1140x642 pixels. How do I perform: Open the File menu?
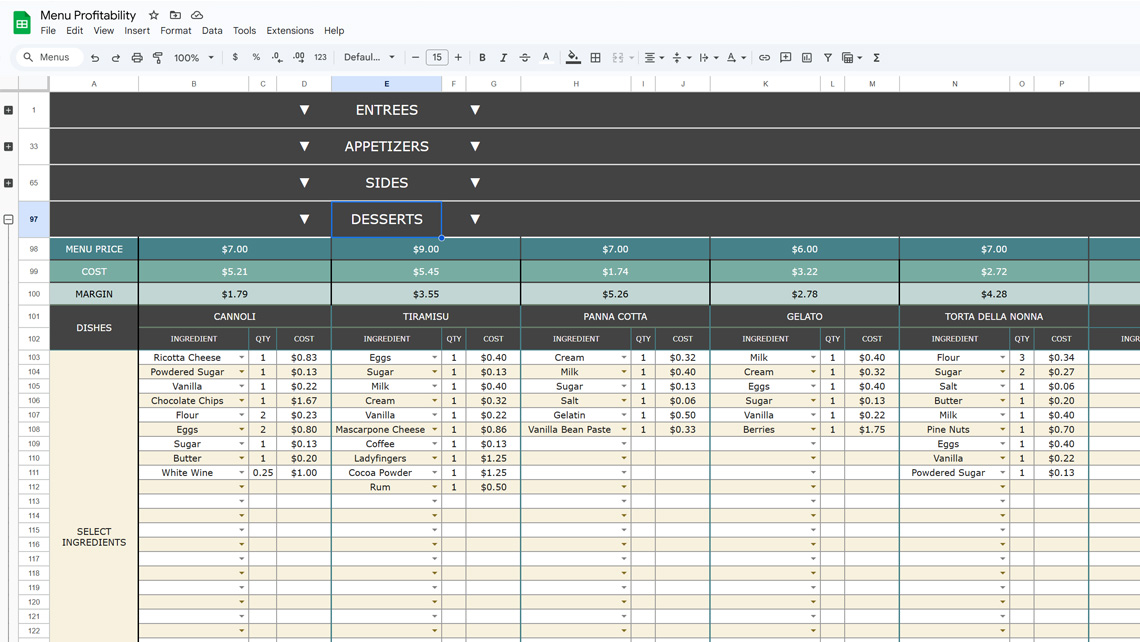click(48, 31)
